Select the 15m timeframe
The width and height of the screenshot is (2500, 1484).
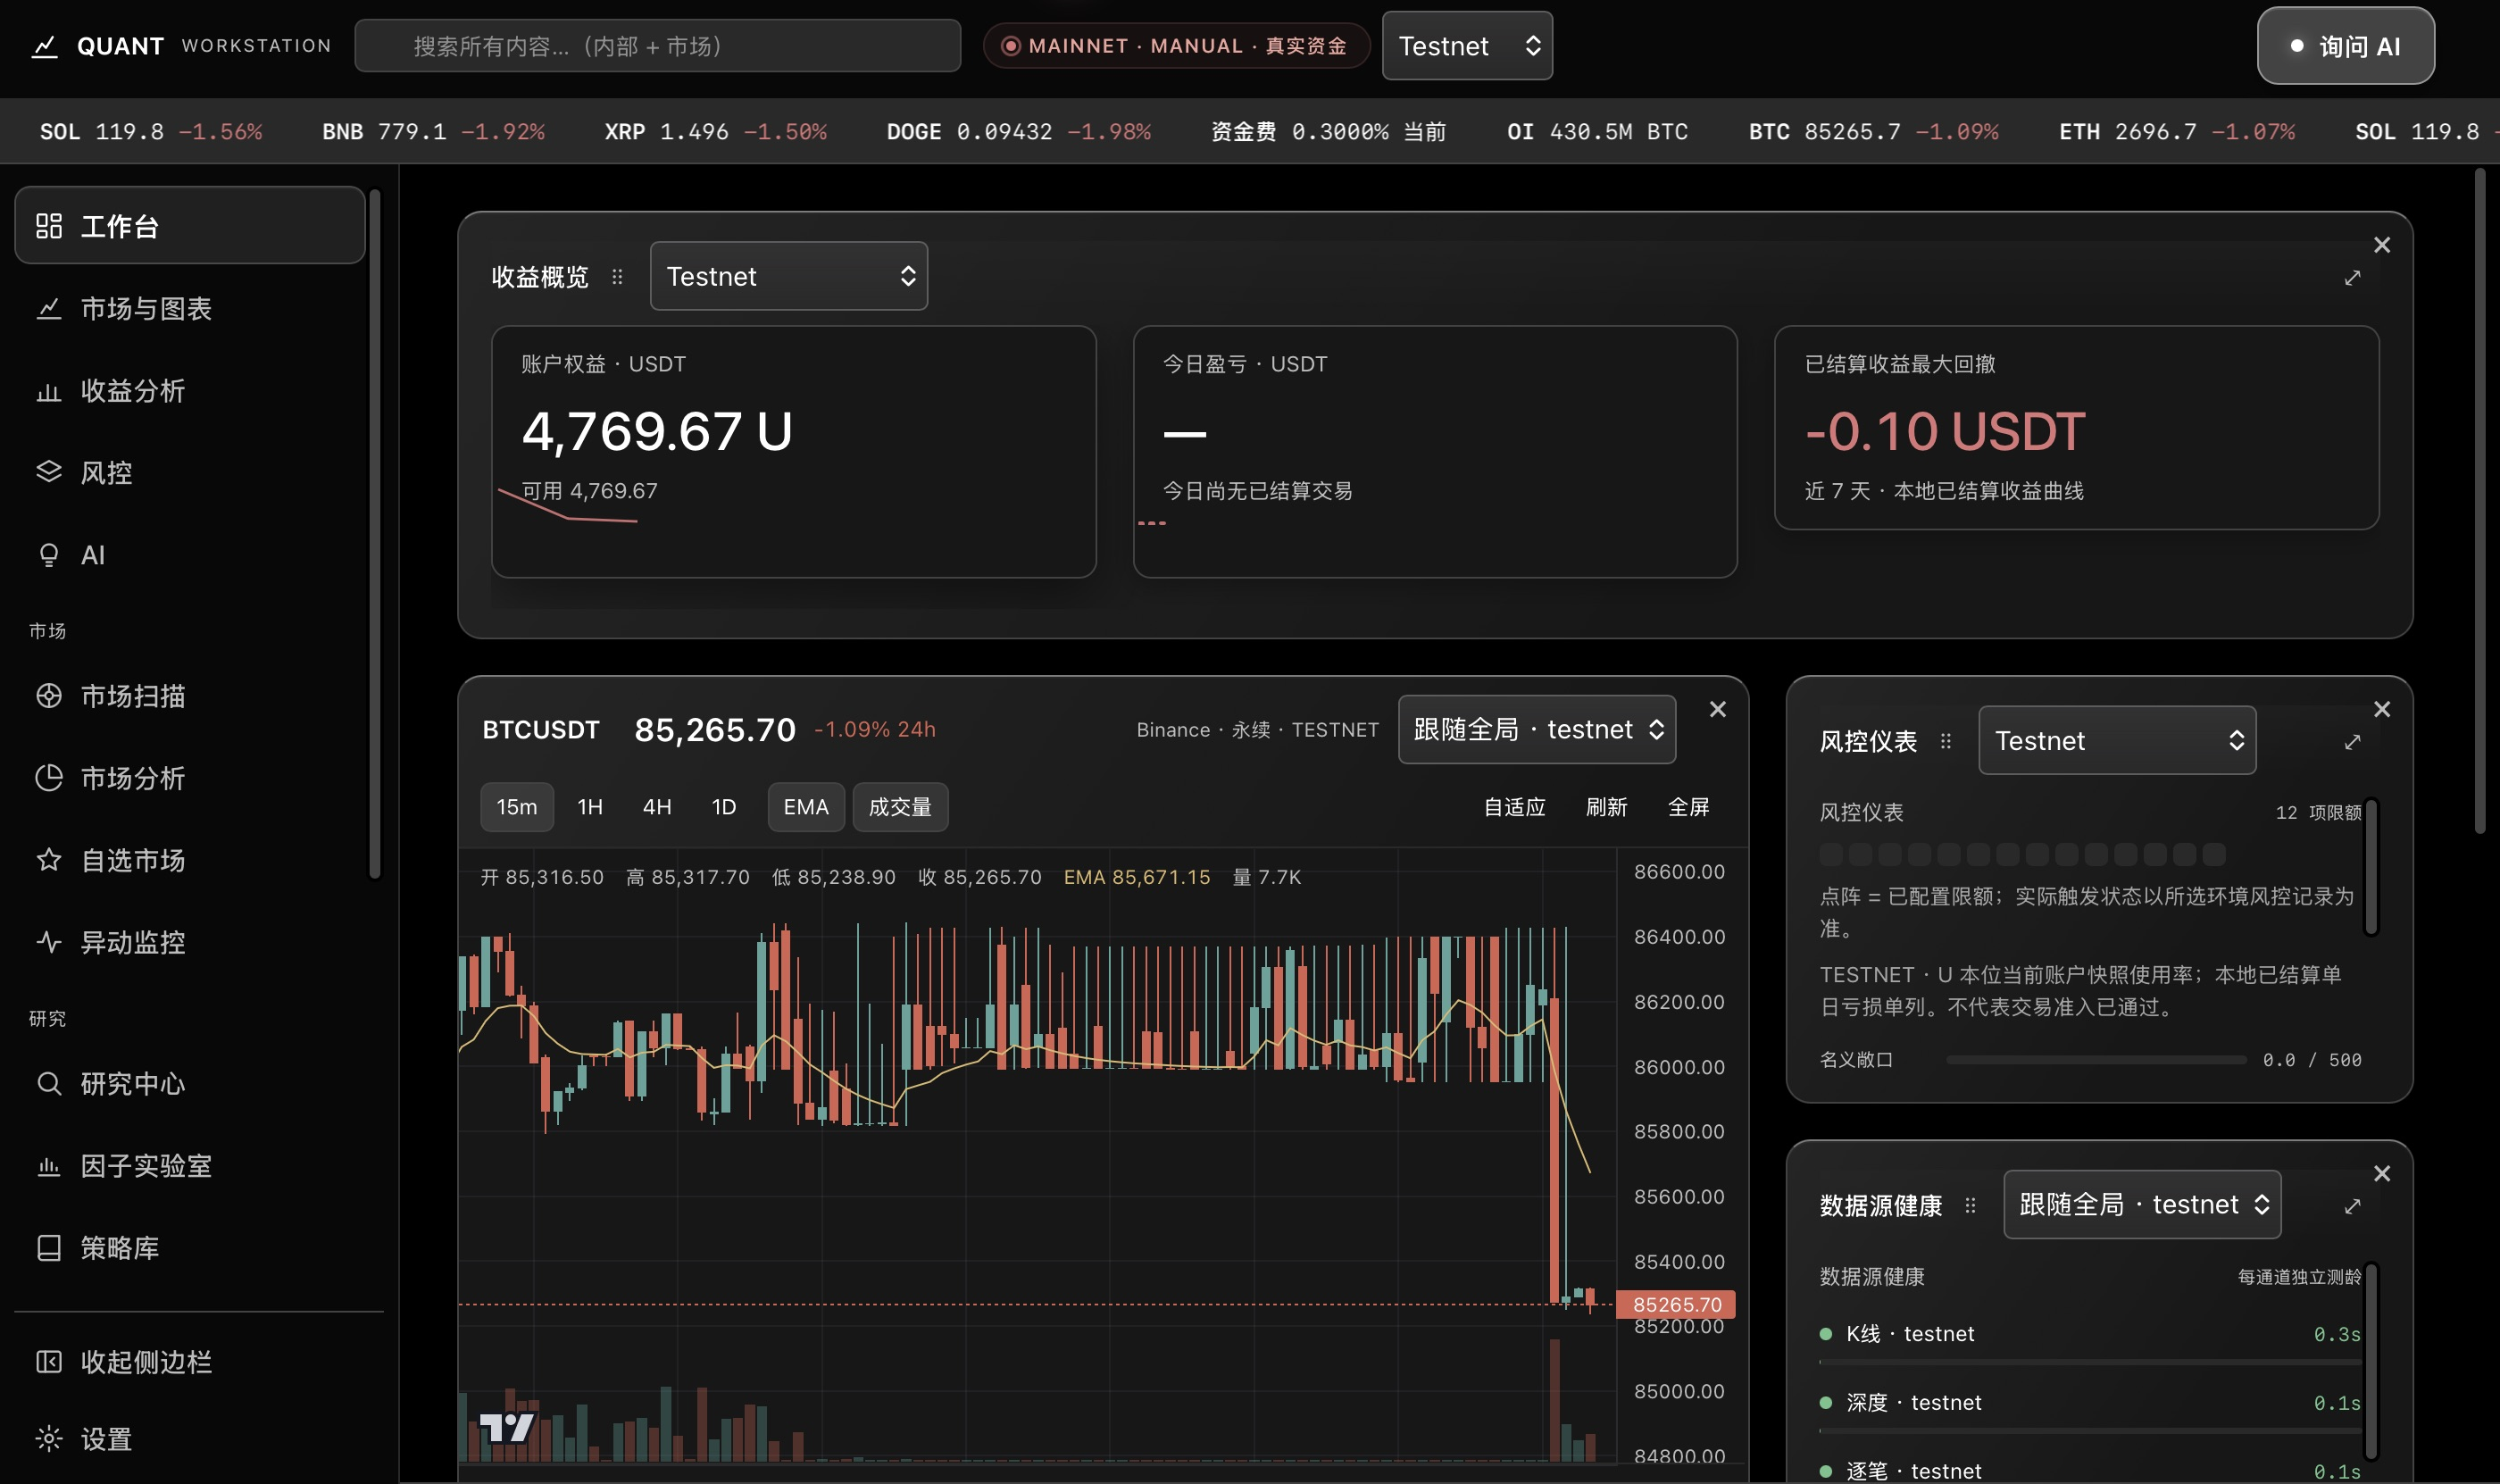click(x=517, y=807)
